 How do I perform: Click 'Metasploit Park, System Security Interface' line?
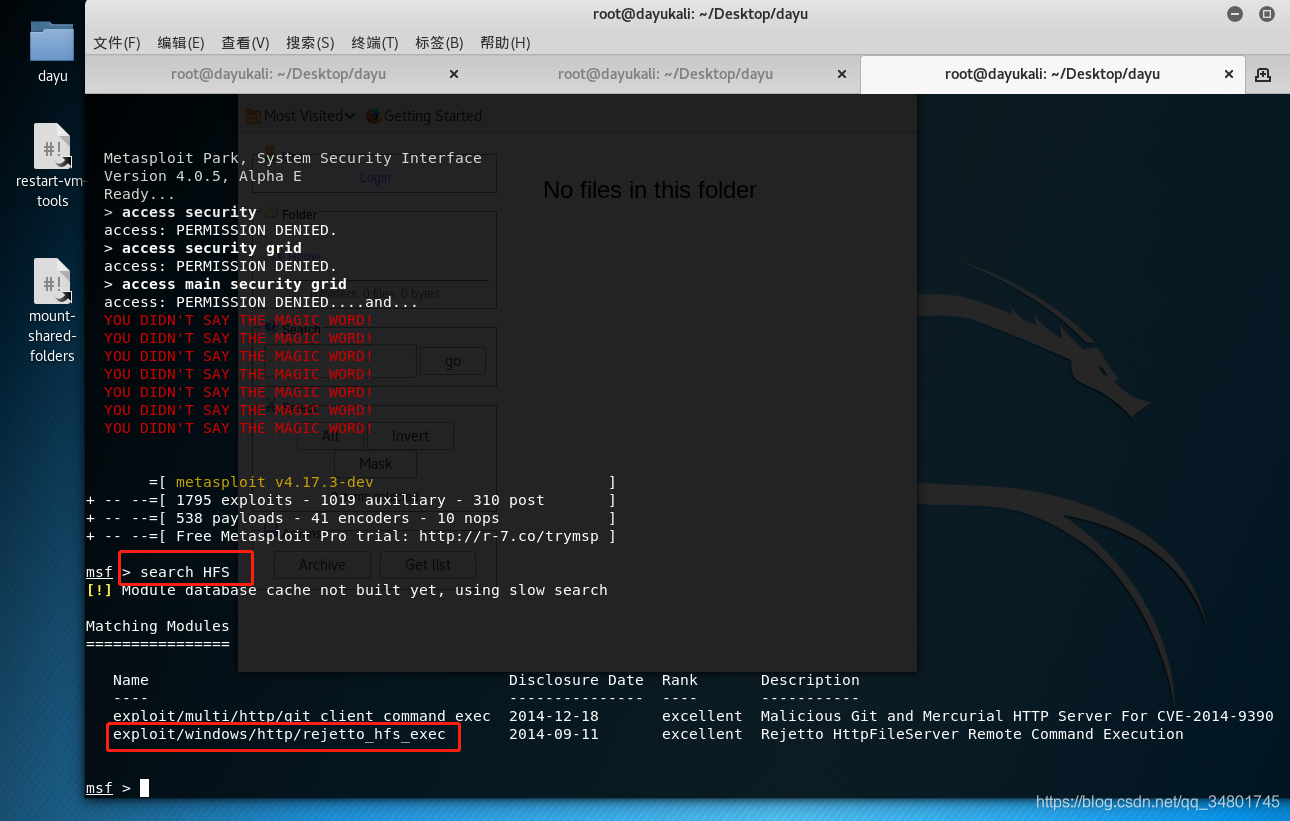(293, 158)
